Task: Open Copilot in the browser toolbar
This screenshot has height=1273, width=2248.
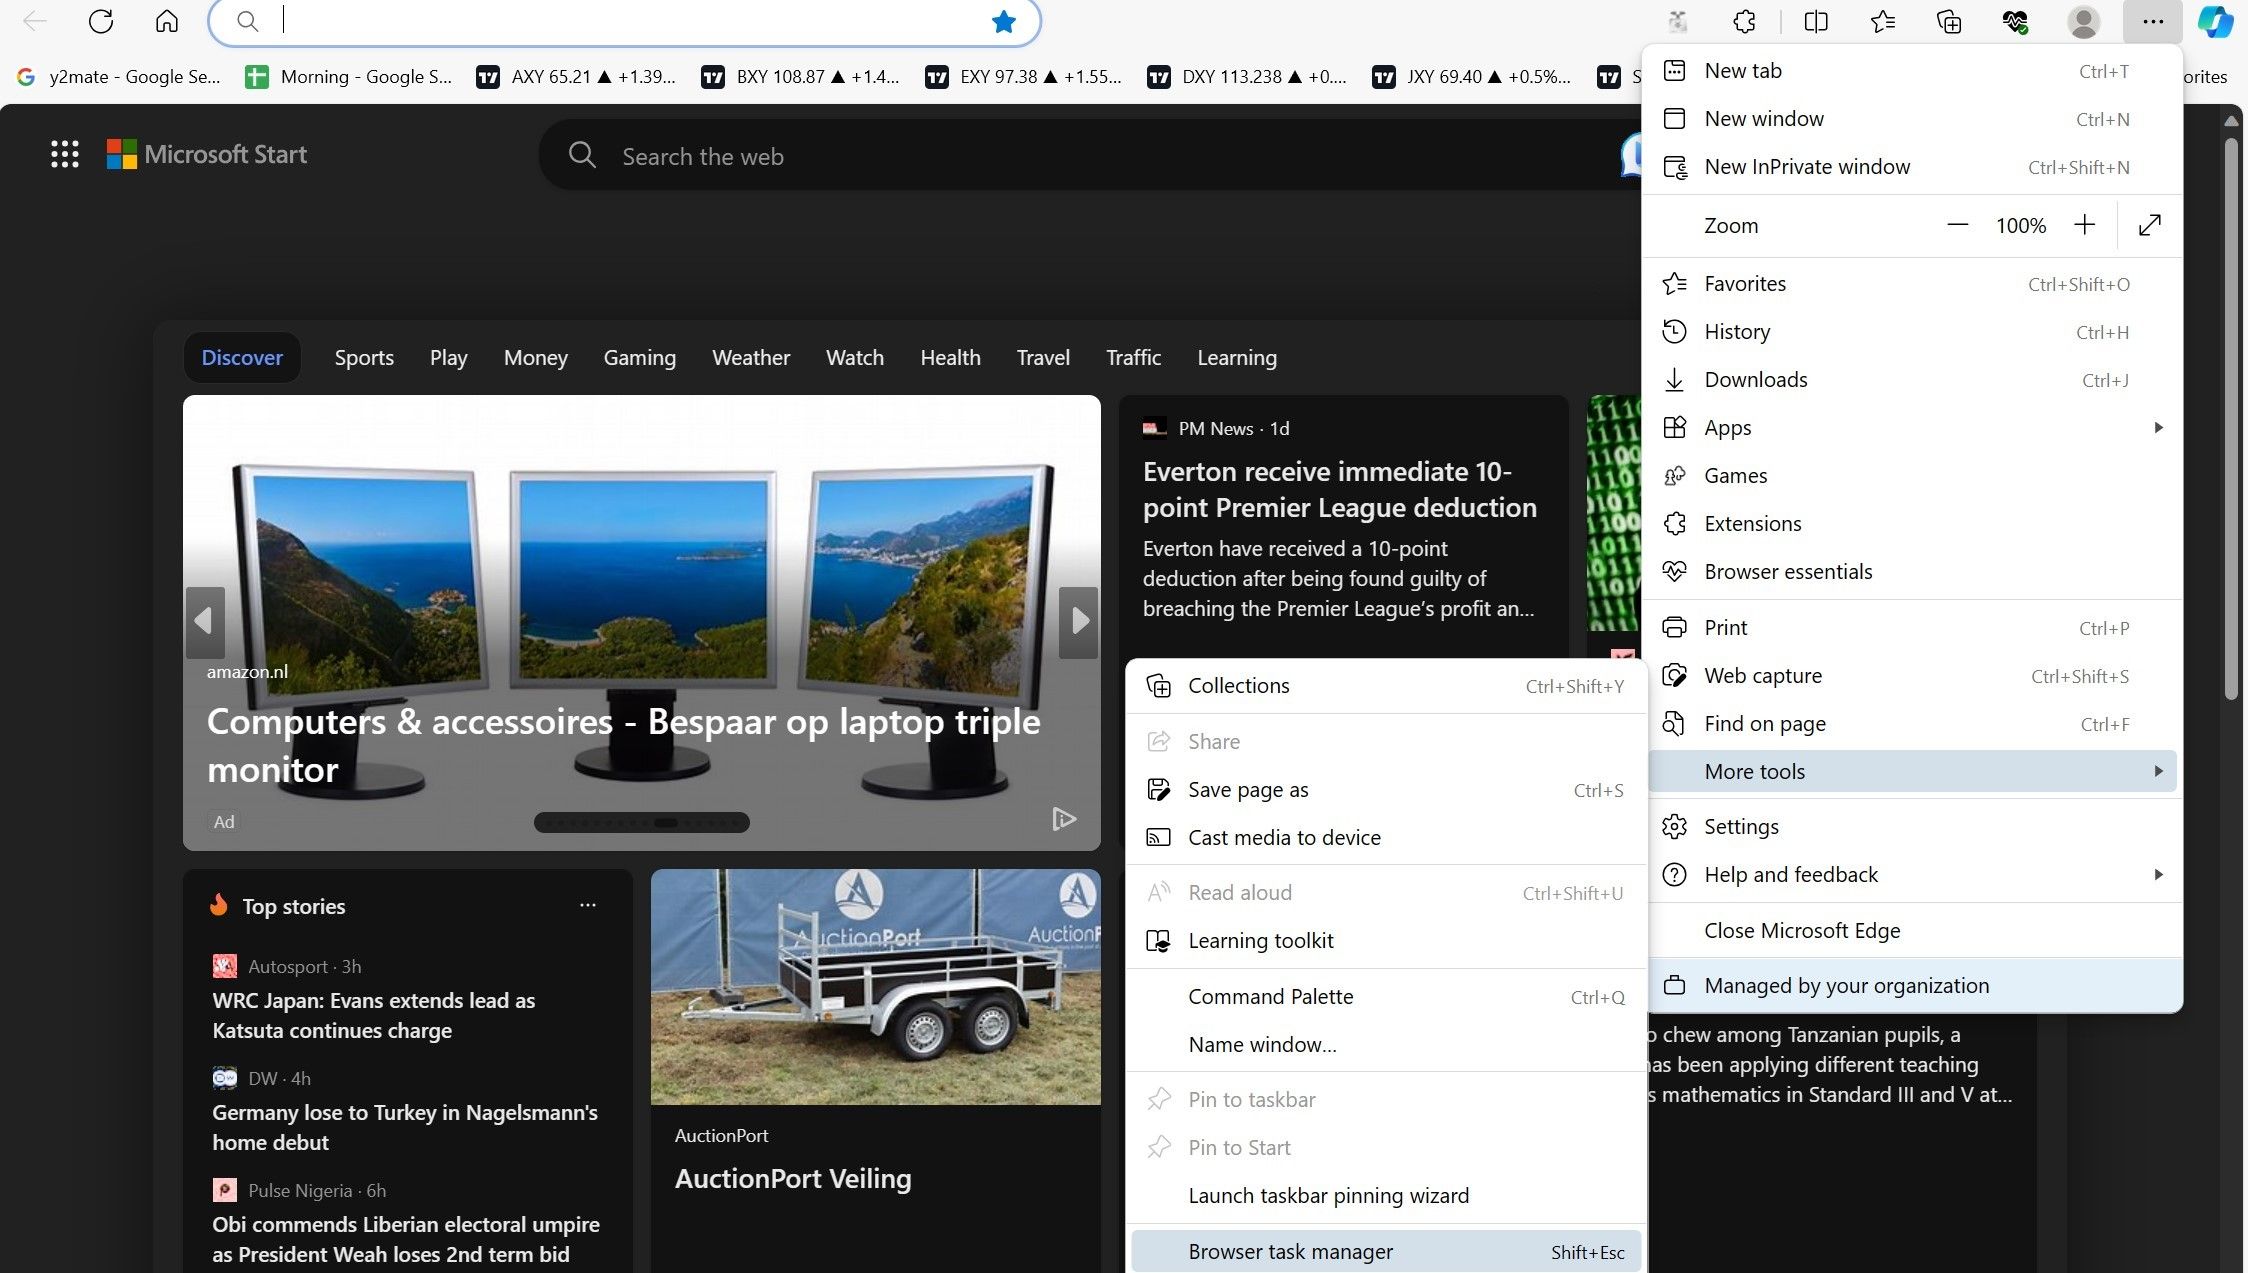Action: point(2214,21)
